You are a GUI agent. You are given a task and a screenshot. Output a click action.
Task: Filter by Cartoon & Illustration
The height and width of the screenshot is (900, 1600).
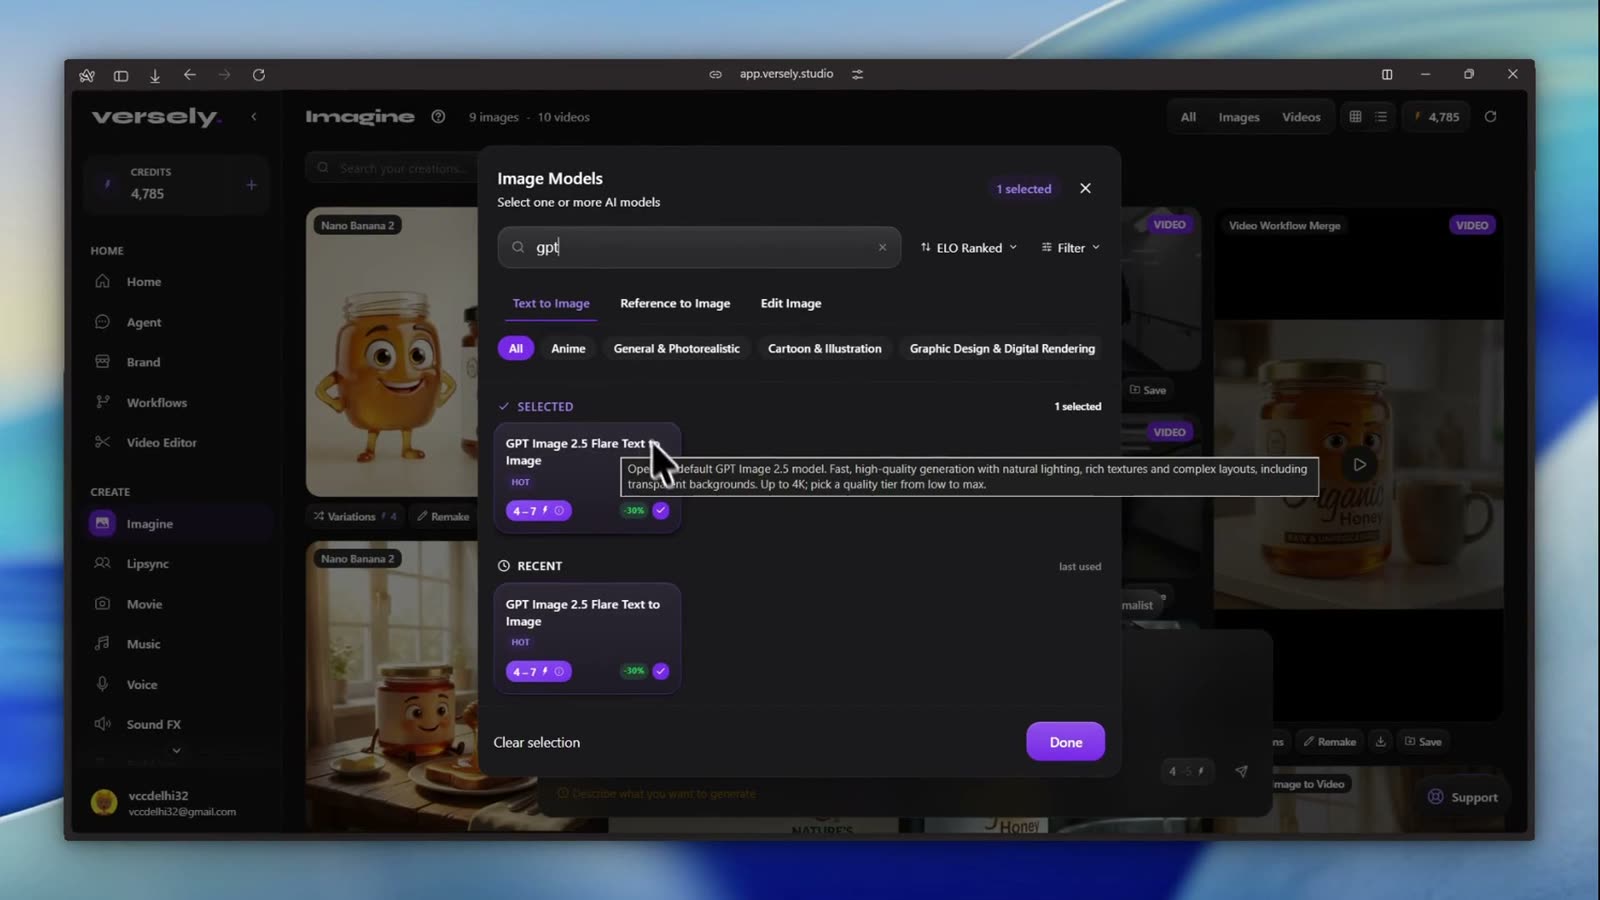[x=825, y=348]
